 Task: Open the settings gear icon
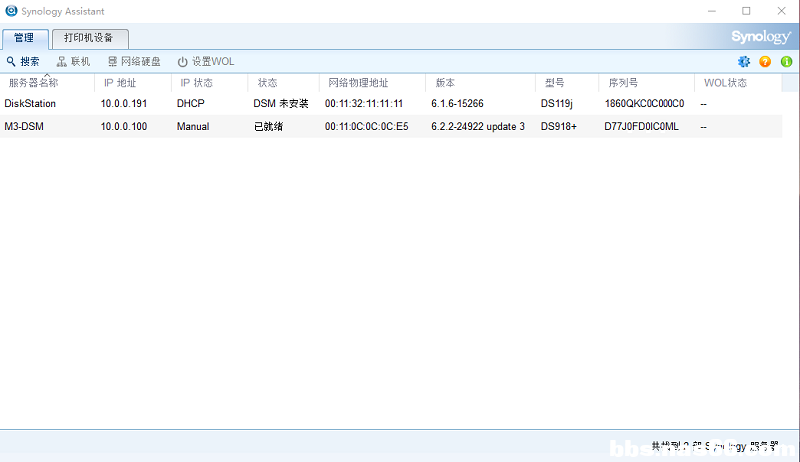click(x=744, y=62)
